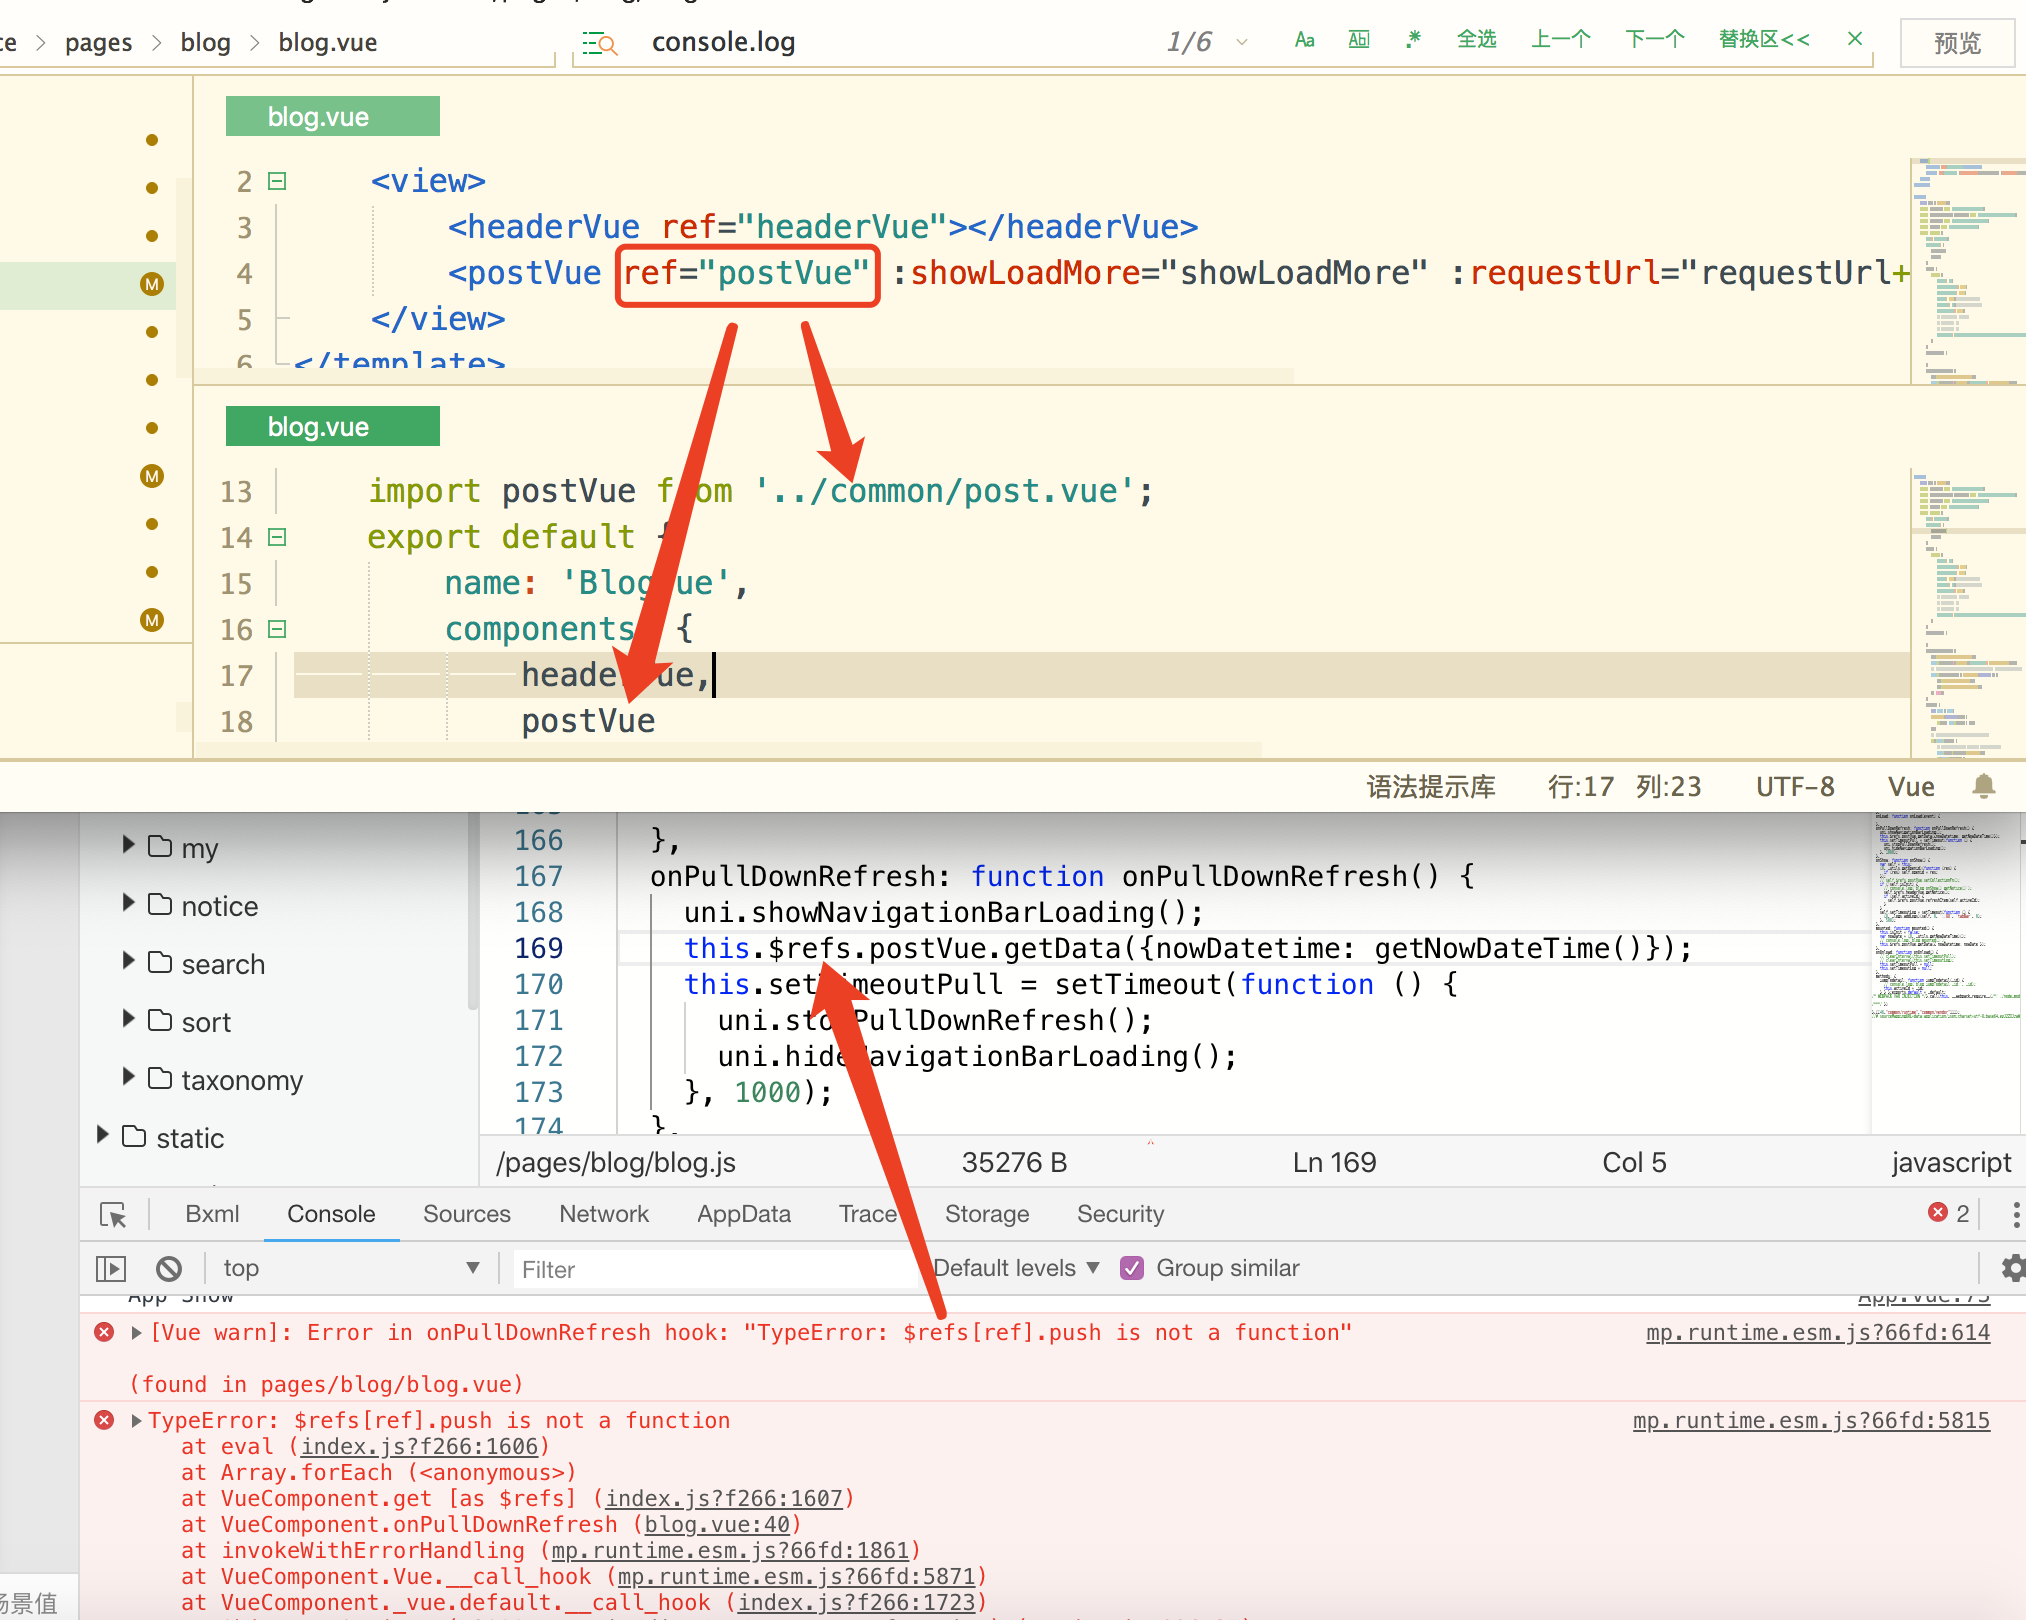This screenshot has height=1620, width=2026.
Task: Click the search list icon beside console.log
Action: 600,43
